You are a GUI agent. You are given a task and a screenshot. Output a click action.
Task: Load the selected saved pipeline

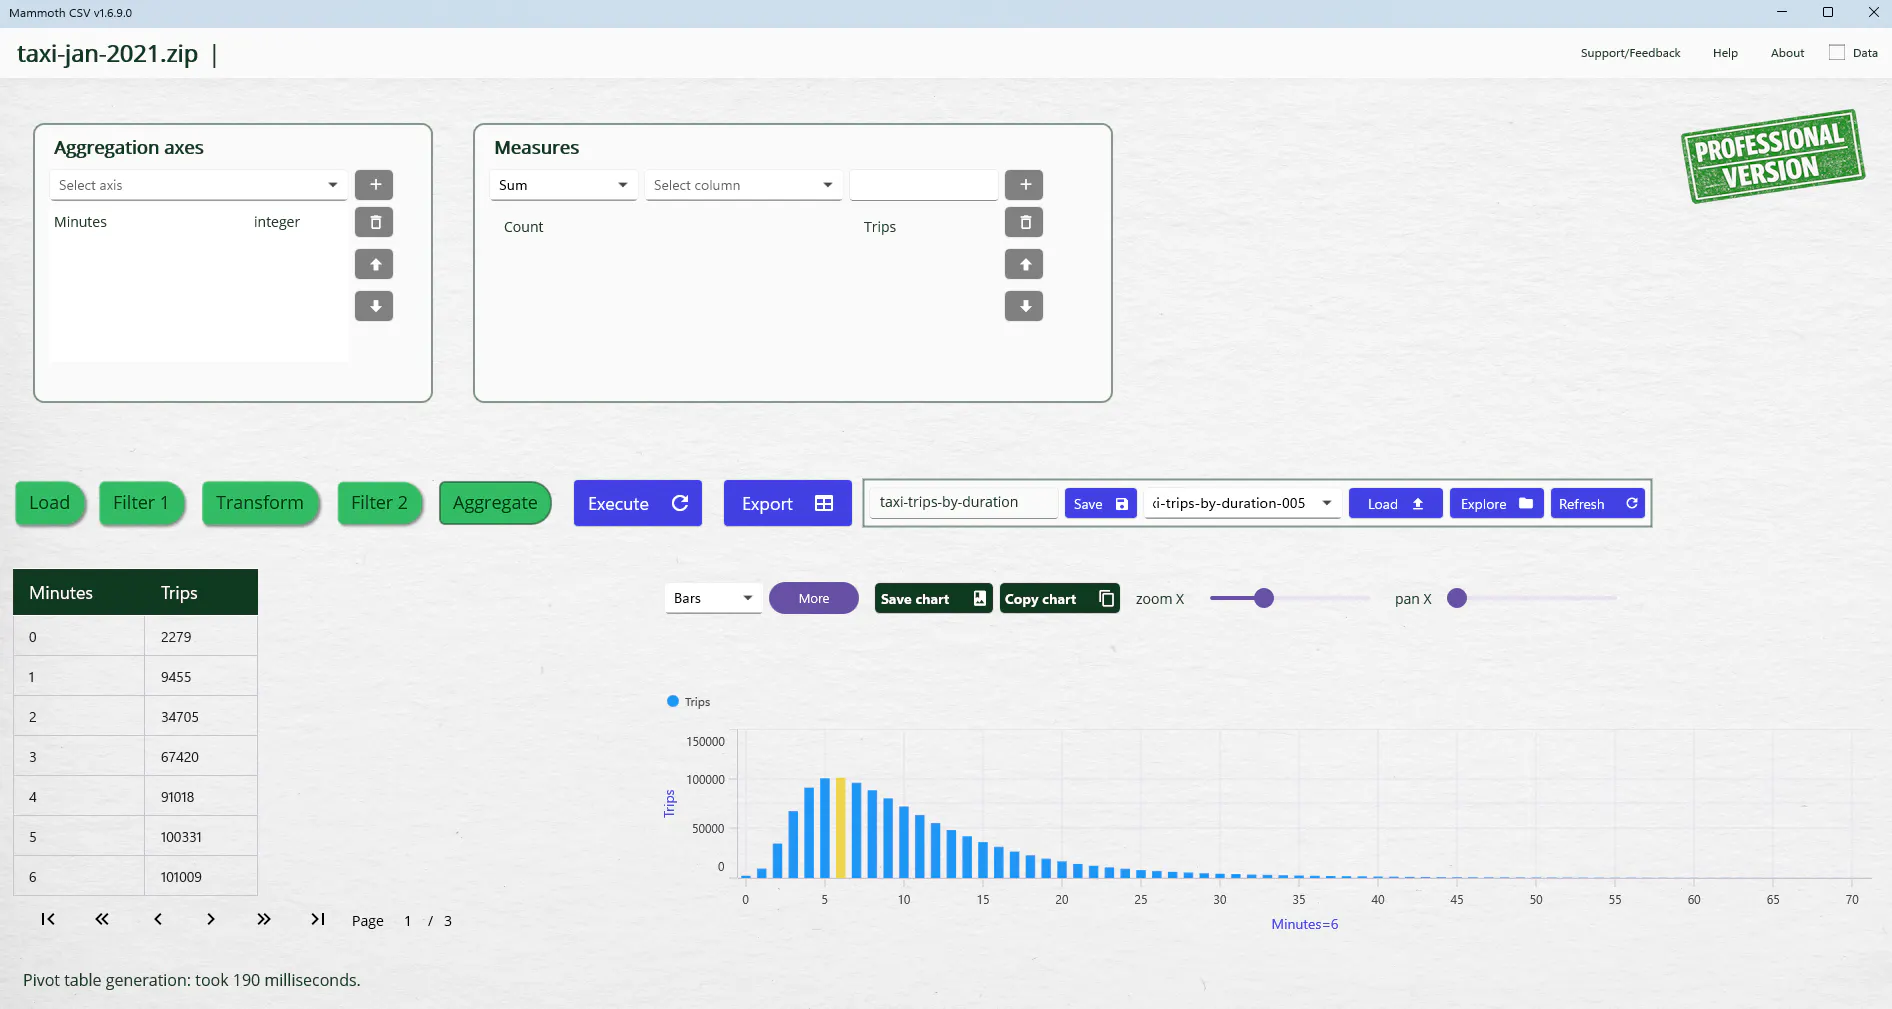pyautogui.click(x=1395, y=503)
